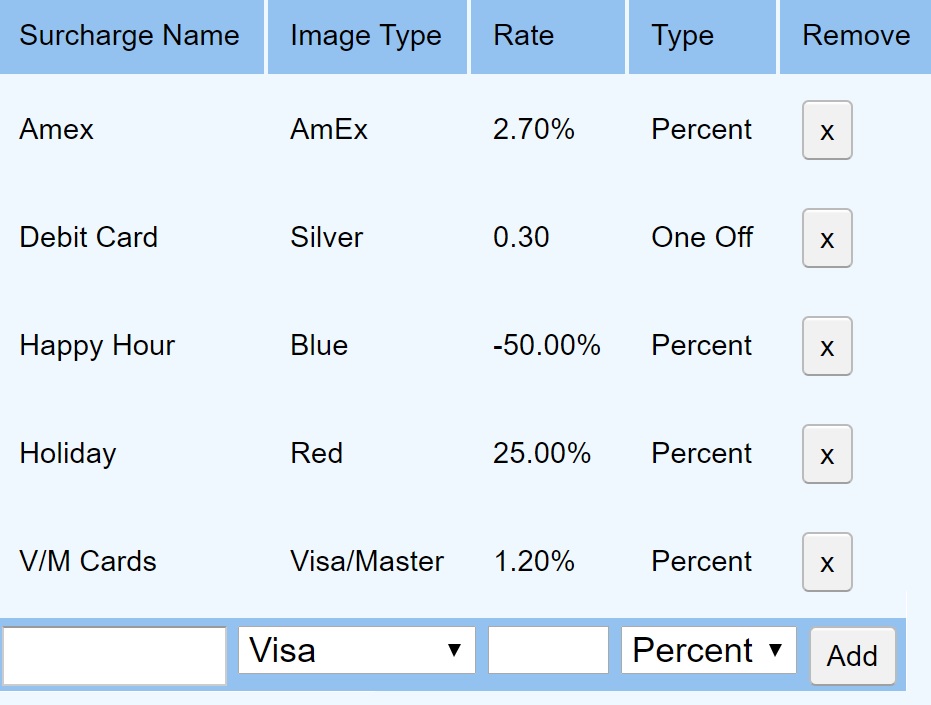Click the One Off type label
Screen dimensions: 931x705
pos(701,238)
